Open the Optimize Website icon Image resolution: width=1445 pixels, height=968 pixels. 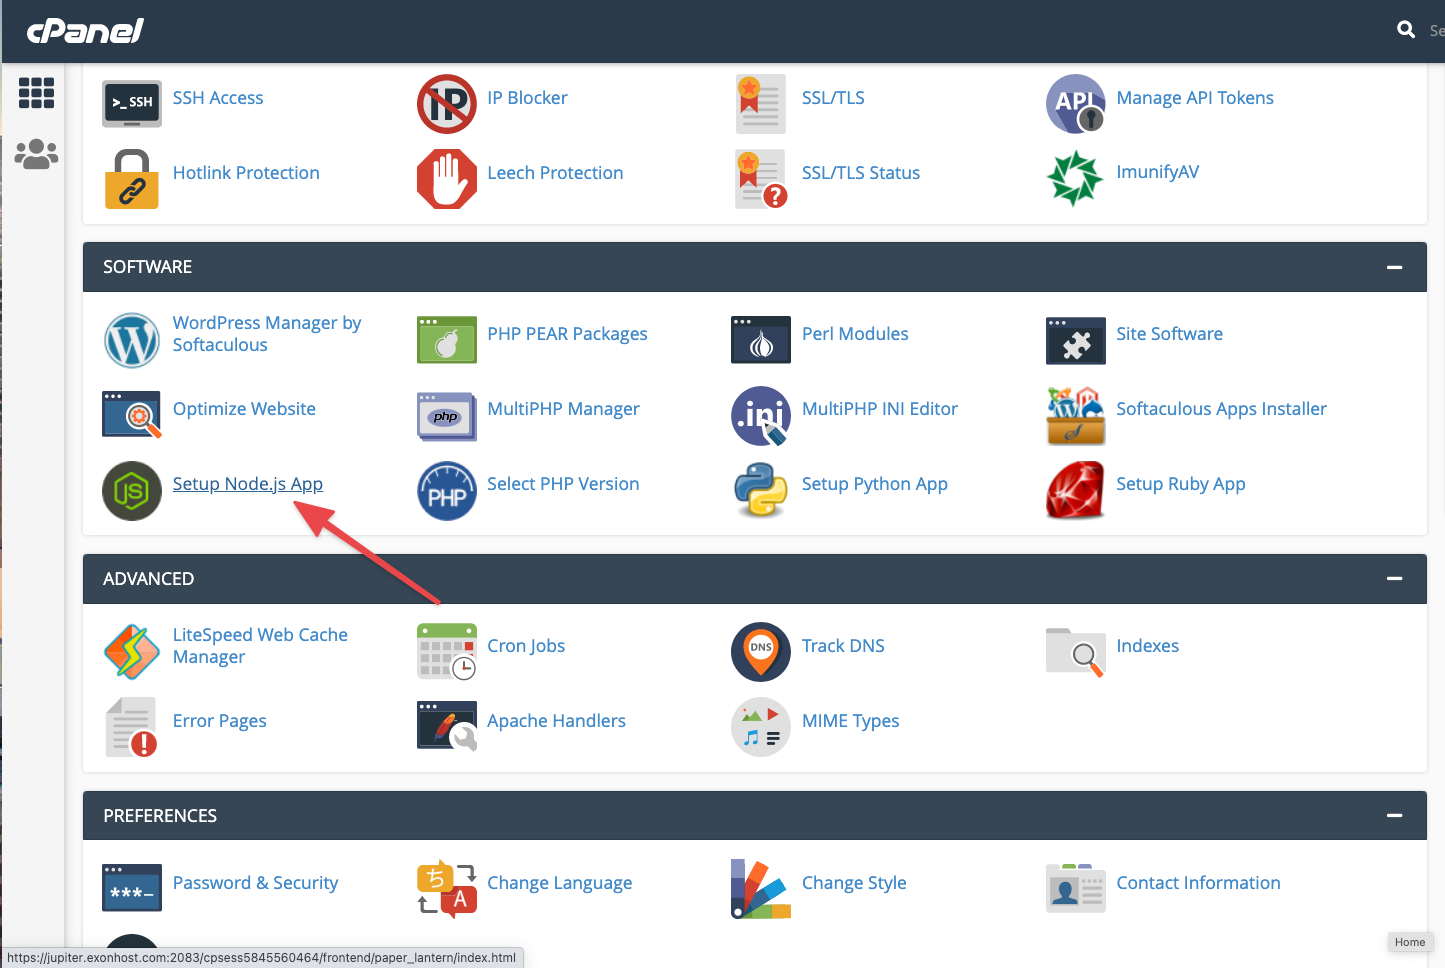click(x=132, y=415)
